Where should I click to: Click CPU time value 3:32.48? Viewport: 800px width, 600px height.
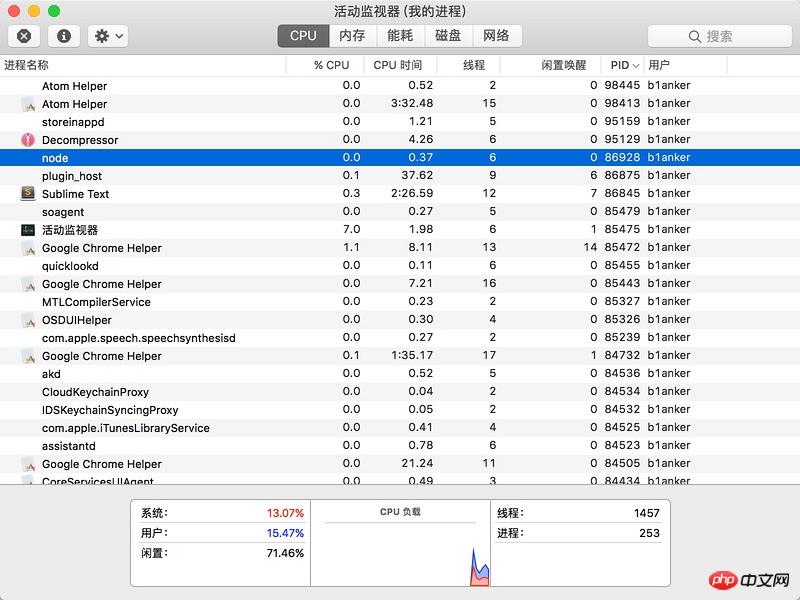pyautogui.click(x=412, y=103)
